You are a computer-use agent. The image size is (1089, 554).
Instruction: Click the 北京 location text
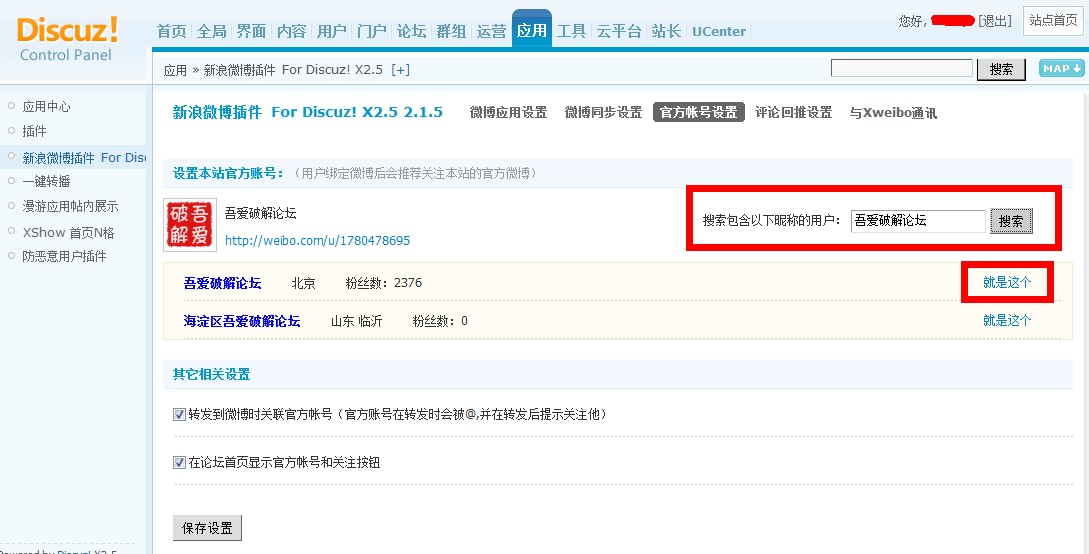coord(304,283)
